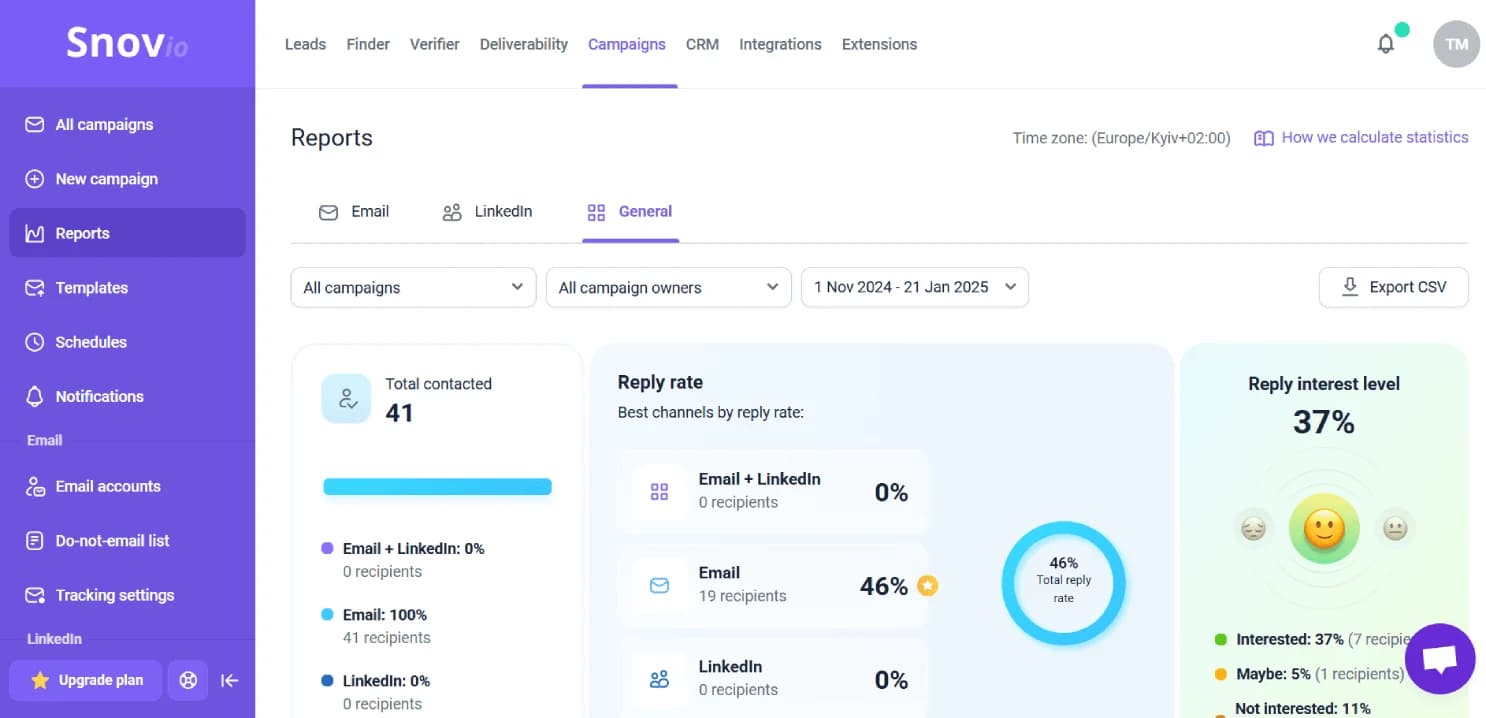This screenshot has height=718, width=1486.
Task: Click the Total contacted 41 value
Action: [x=399, y=413]
